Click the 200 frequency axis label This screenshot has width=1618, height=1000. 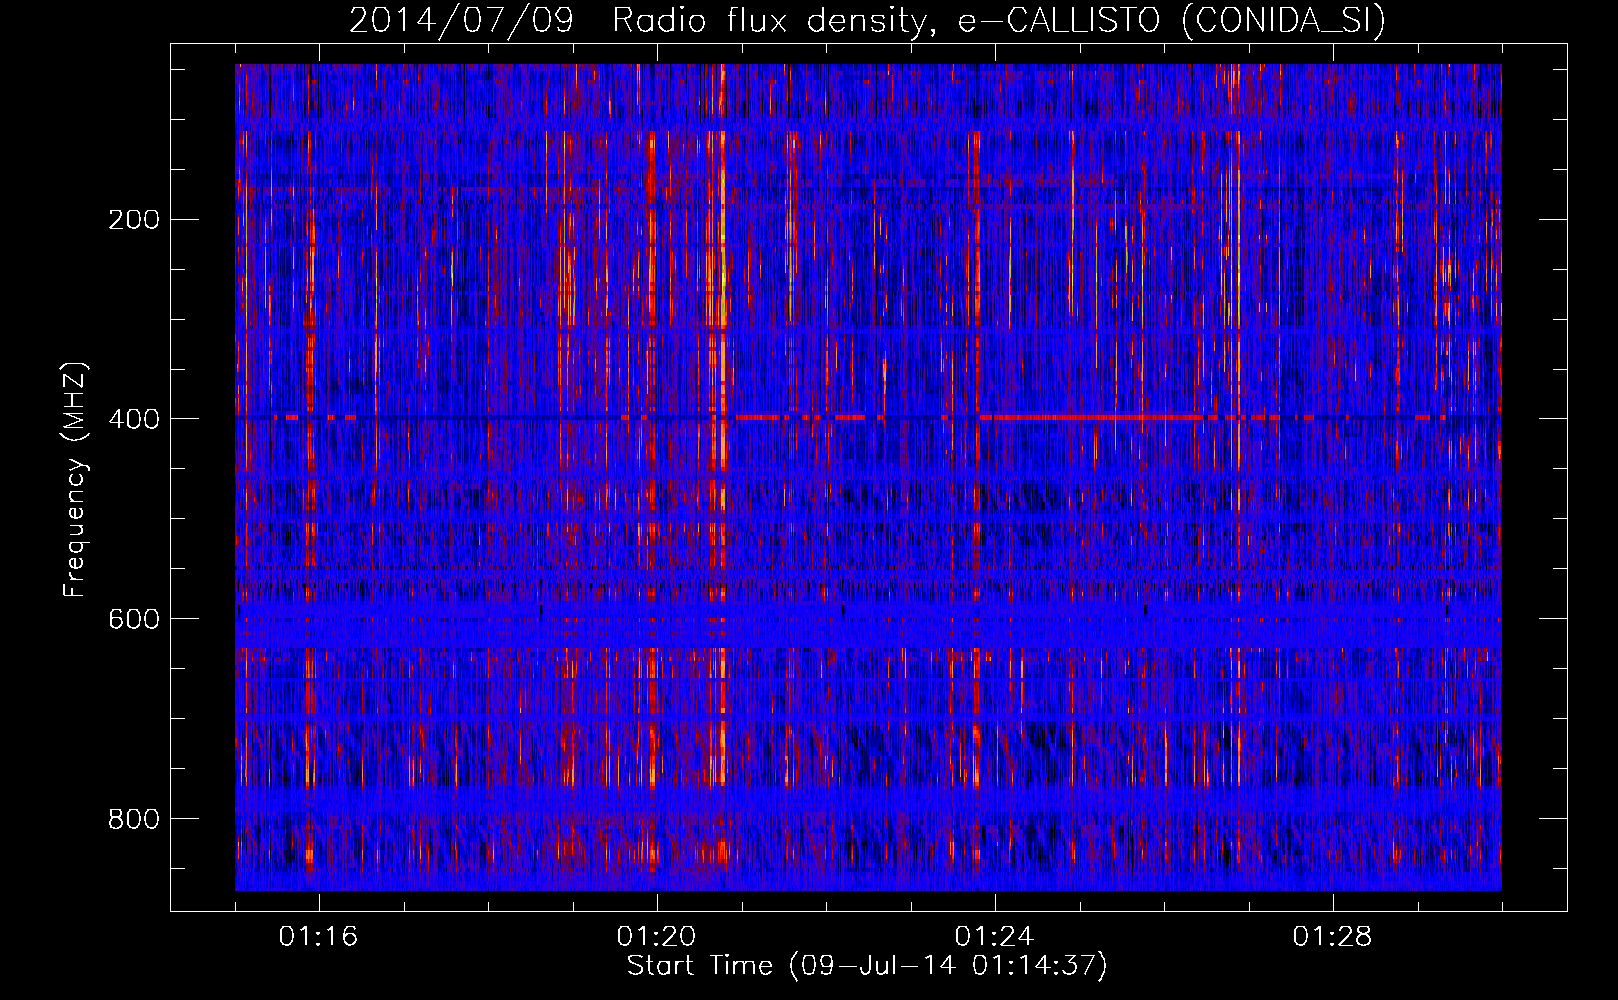coord(133,220)
